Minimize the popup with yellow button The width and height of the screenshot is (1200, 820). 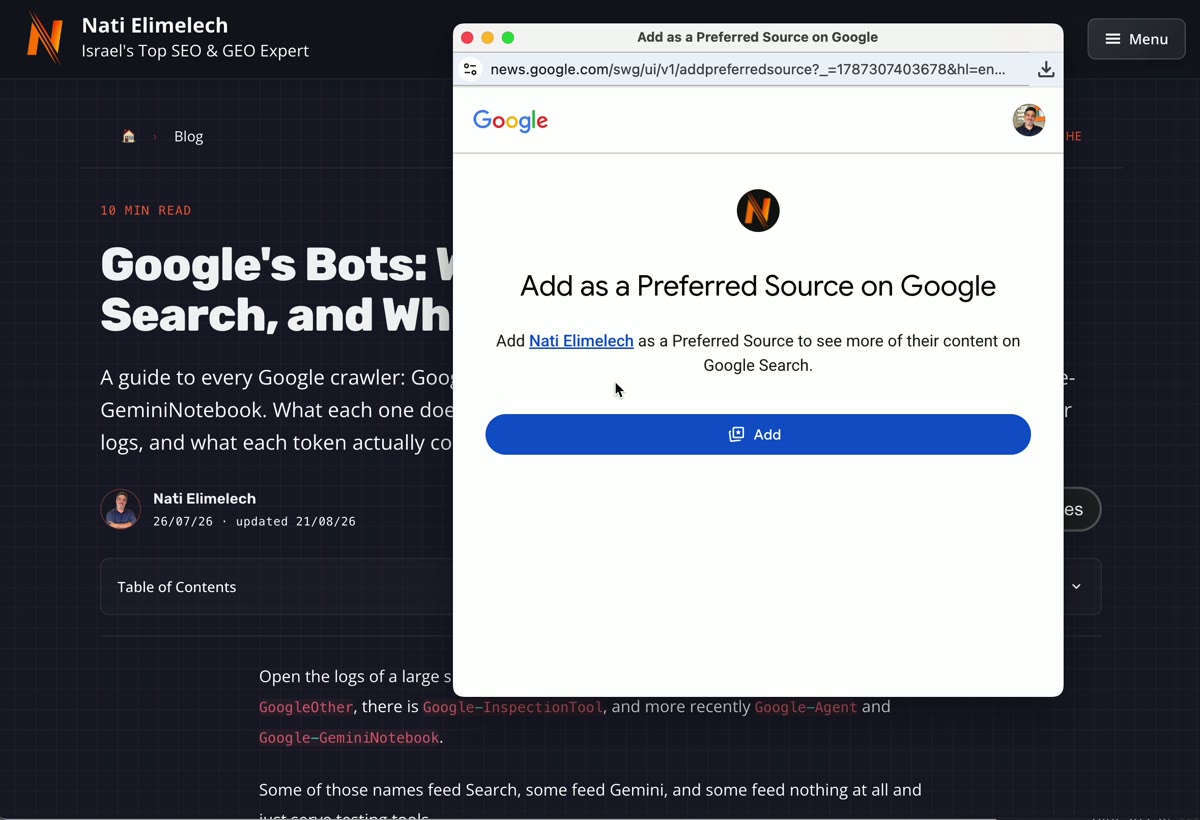[487, 38]
